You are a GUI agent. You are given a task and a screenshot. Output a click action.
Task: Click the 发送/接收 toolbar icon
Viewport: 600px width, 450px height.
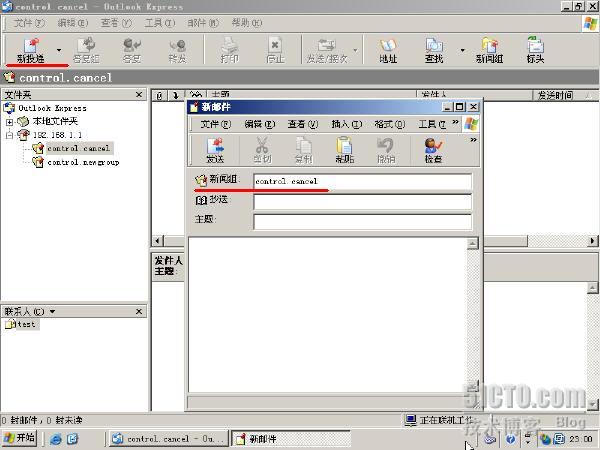coord(327,50)
